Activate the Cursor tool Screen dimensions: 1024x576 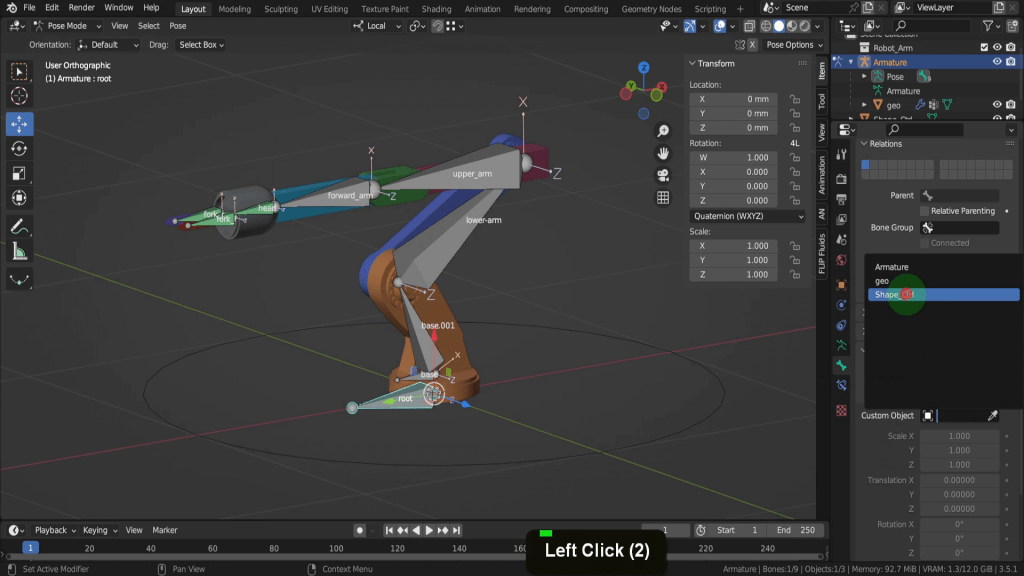(19, 97)
